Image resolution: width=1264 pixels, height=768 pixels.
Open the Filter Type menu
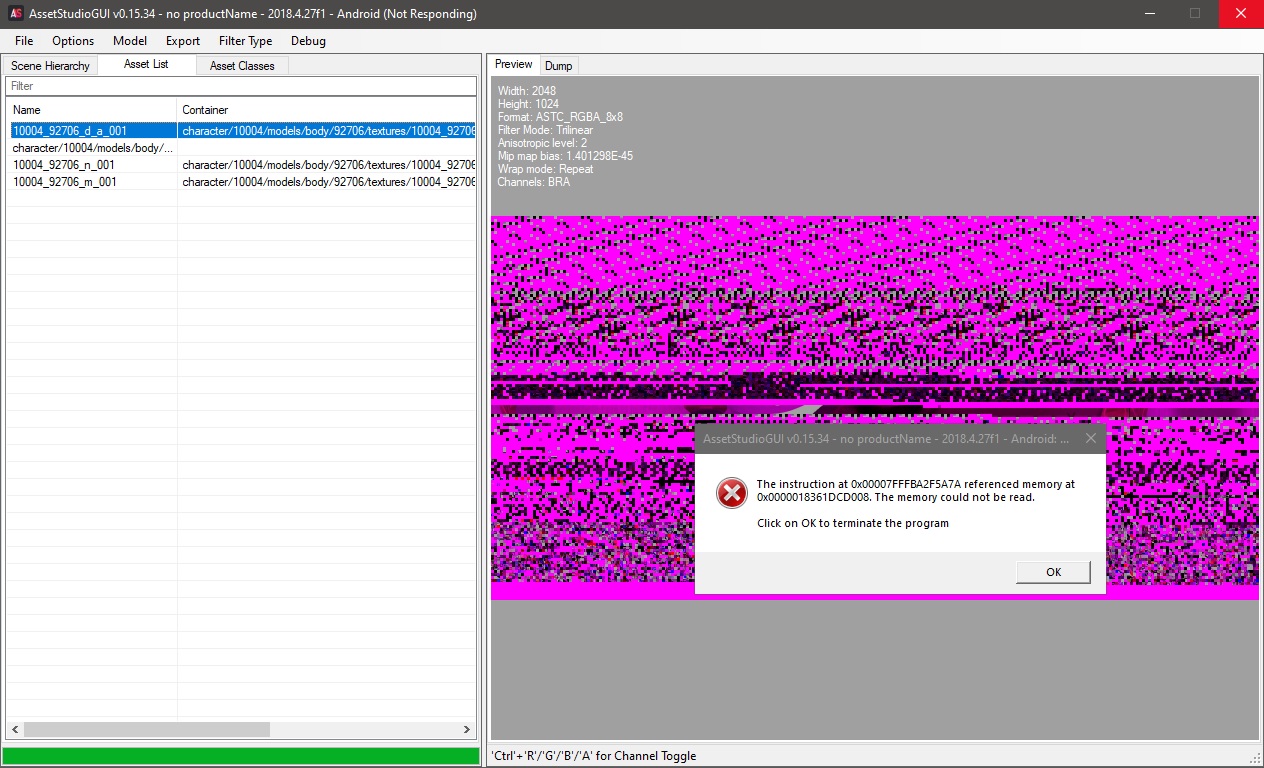coord(245,41)
